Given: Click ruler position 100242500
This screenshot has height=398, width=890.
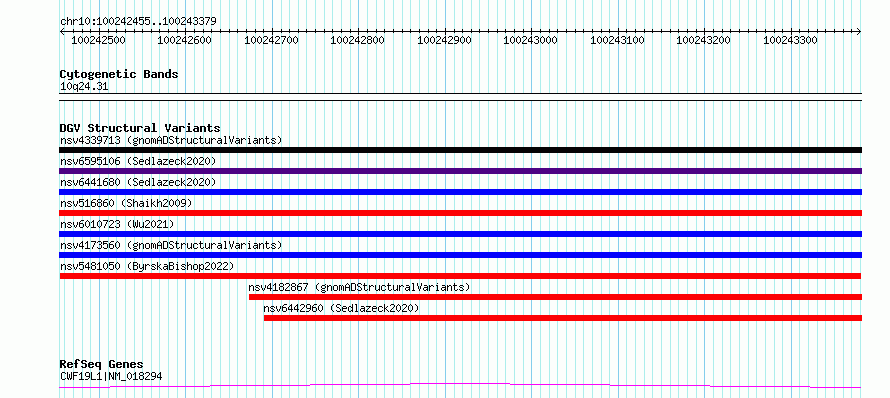Looking at the screenshot, I should (x=98, y=40).
